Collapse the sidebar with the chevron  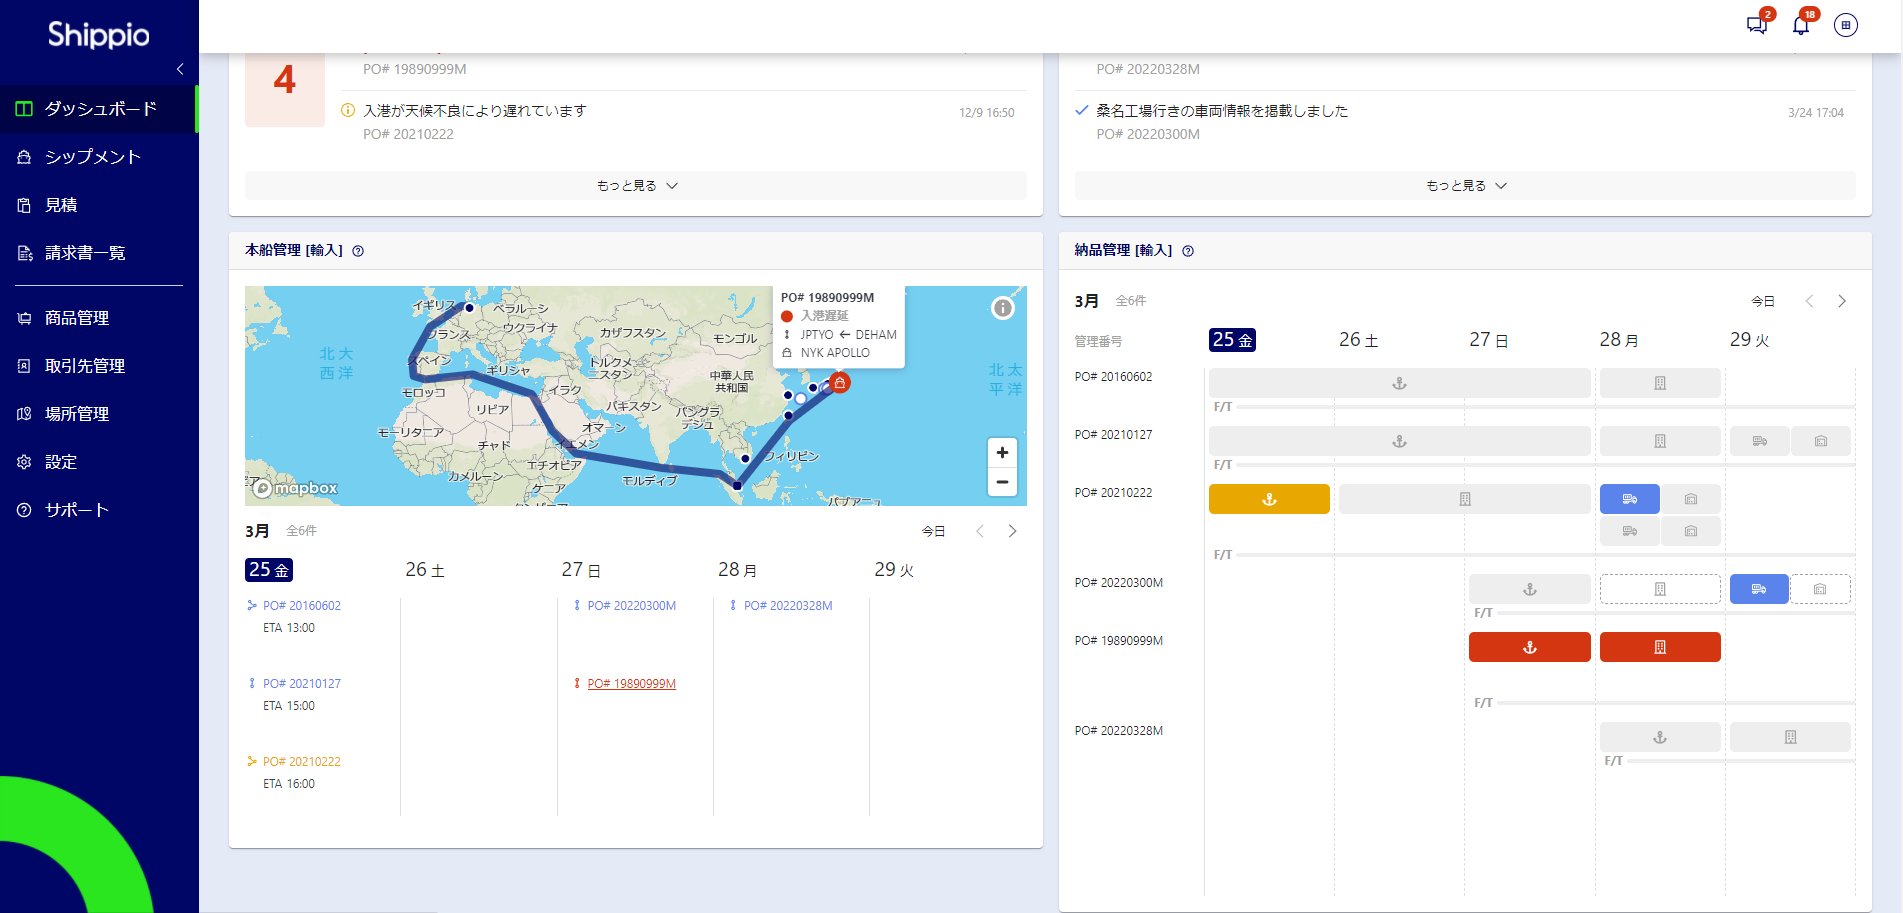click(x=180, y=69)
